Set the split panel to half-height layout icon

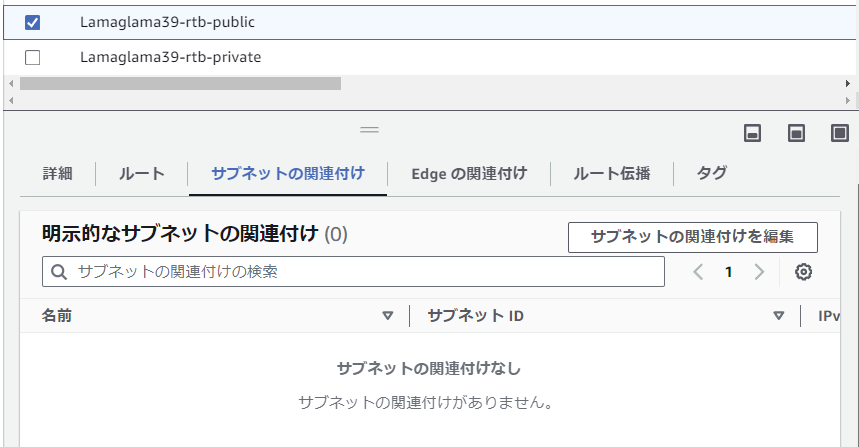(x=796, y=133)
